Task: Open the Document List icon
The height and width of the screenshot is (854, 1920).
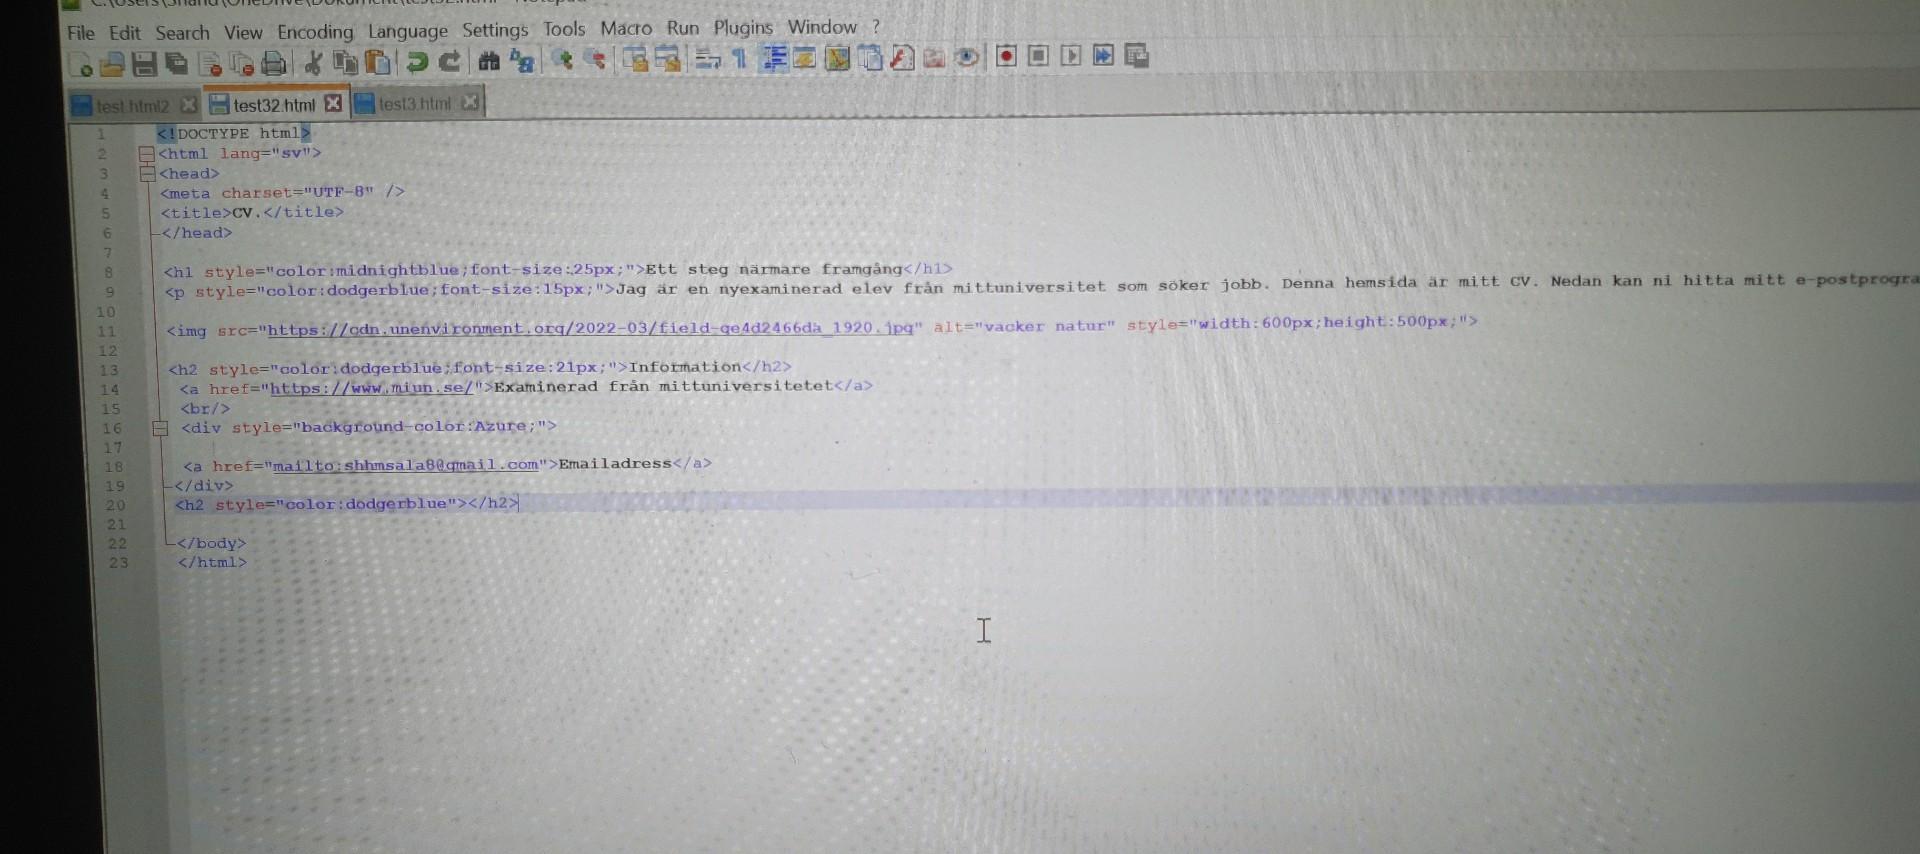Action: point(870,58)
